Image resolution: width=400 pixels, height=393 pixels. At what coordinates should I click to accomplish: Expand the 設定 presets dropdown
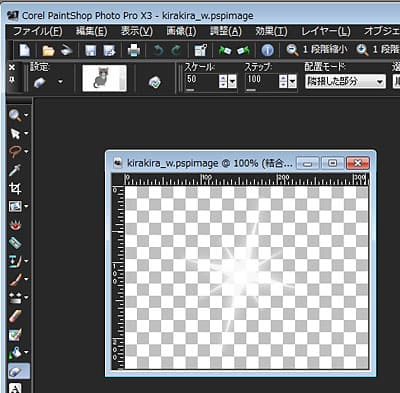click(60, 81)
